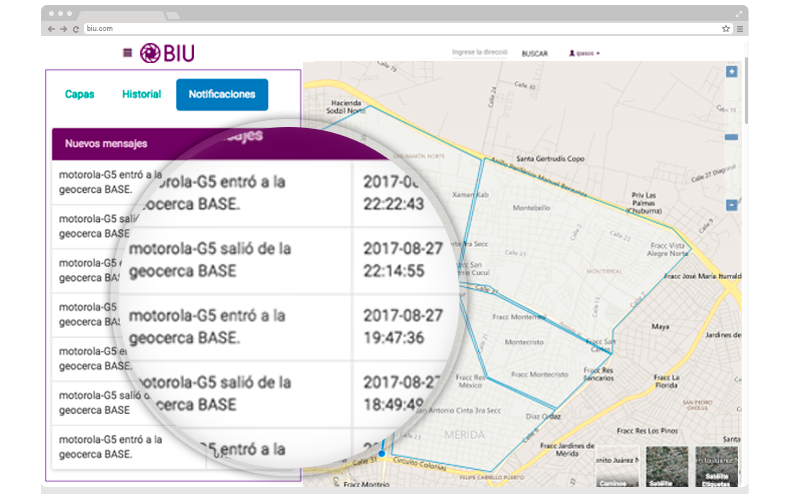Click Santa Gertrudis Copo map label

(x=550, y=158)
